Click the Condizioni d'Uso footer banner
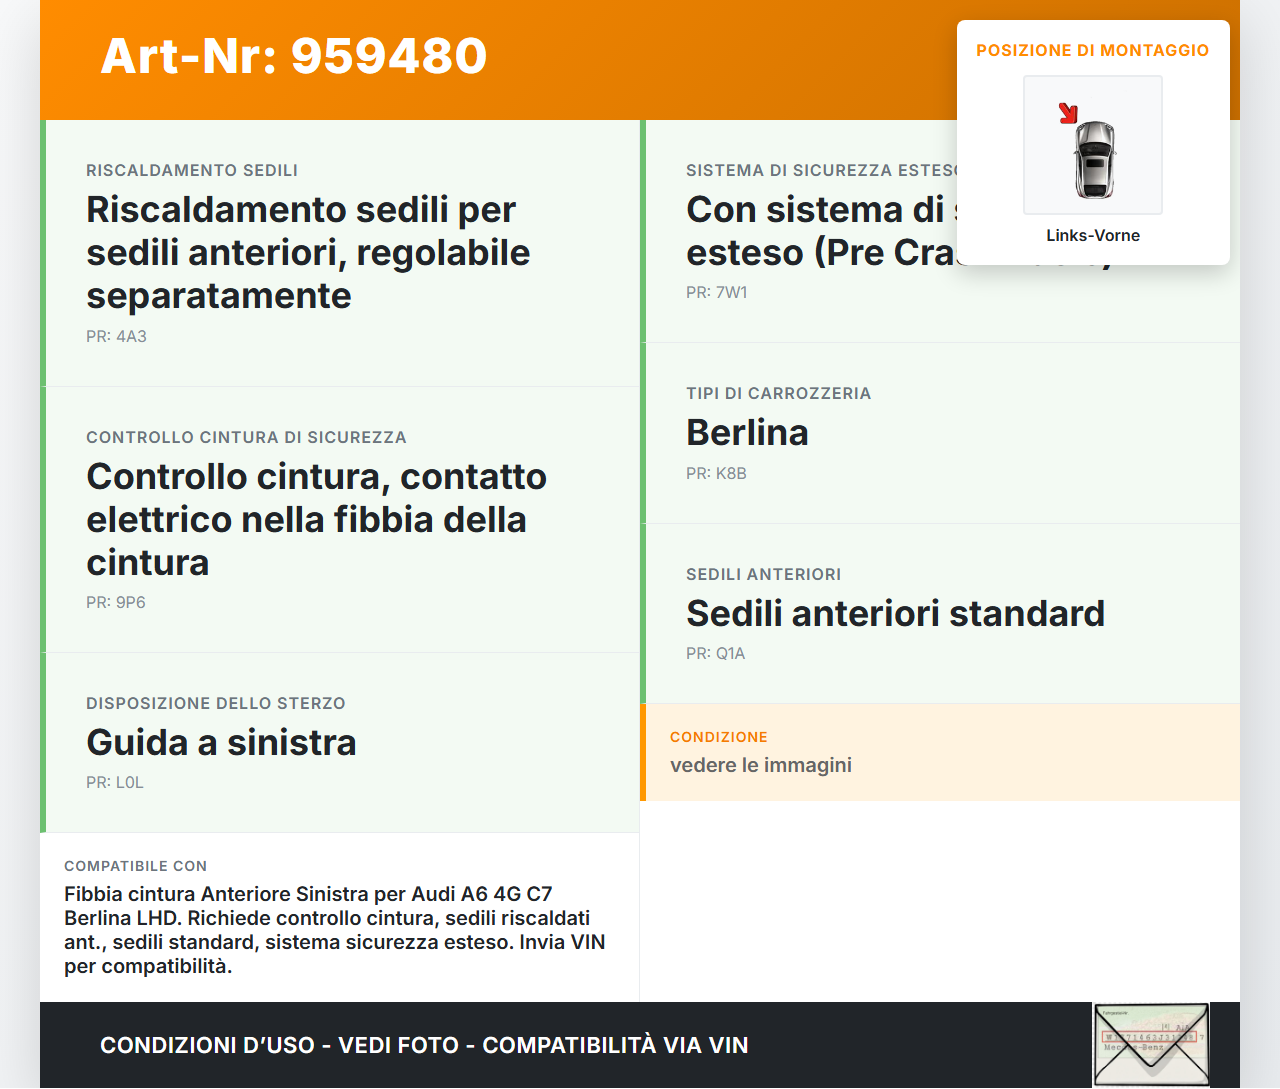 tap(424, 1045)
